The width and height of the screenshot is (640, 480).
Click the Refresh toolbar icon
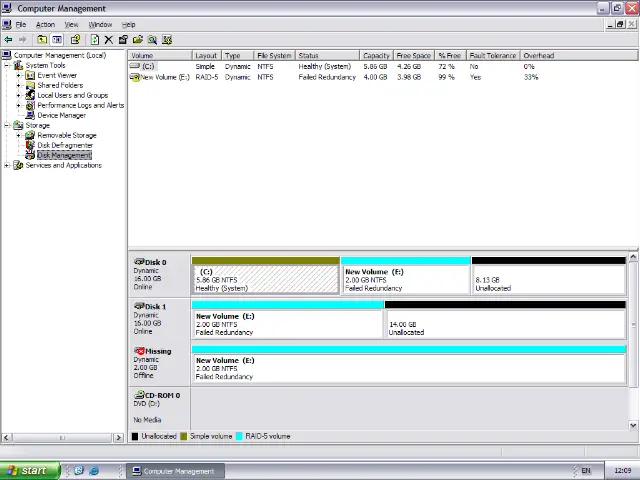point(95,40)
